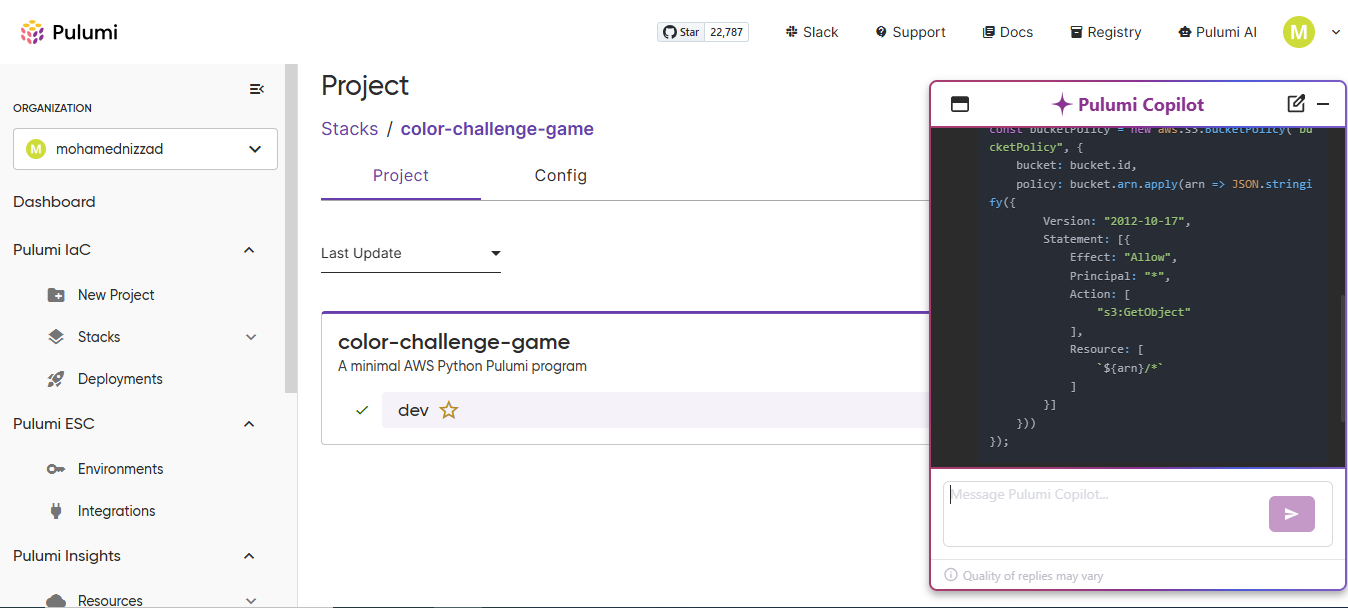Switch to the Config tab

coord(561,176)
